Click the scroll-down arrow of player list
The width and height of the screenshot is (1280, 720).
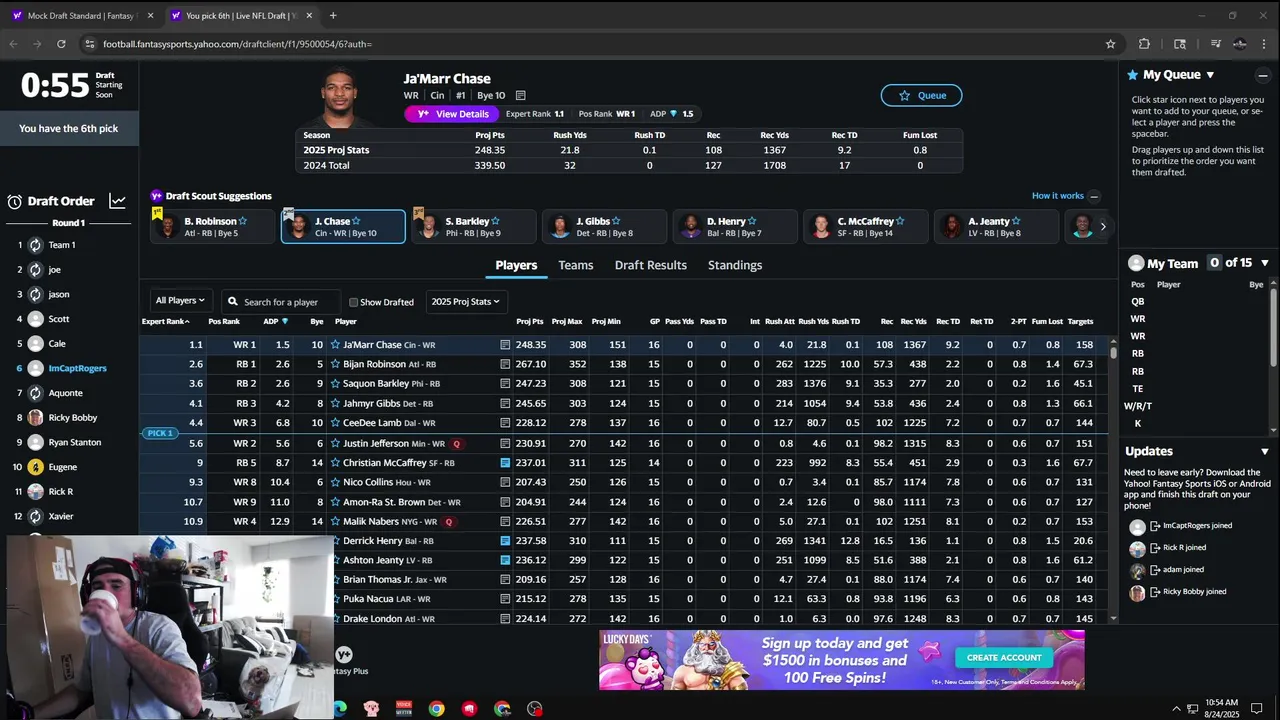[x=1113, y=619]
